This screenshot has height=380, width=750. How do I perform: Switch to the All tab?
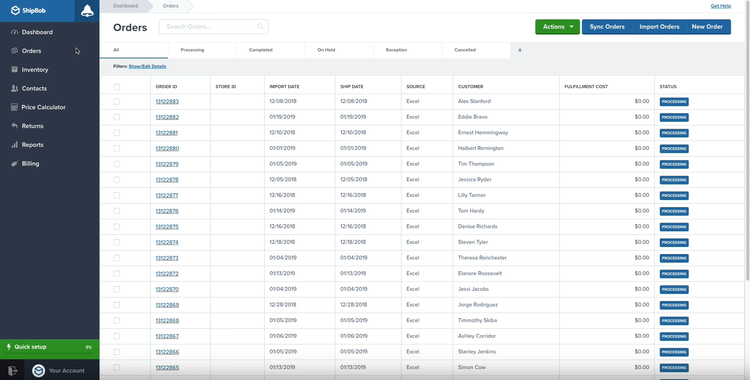[x=134, y=50]
